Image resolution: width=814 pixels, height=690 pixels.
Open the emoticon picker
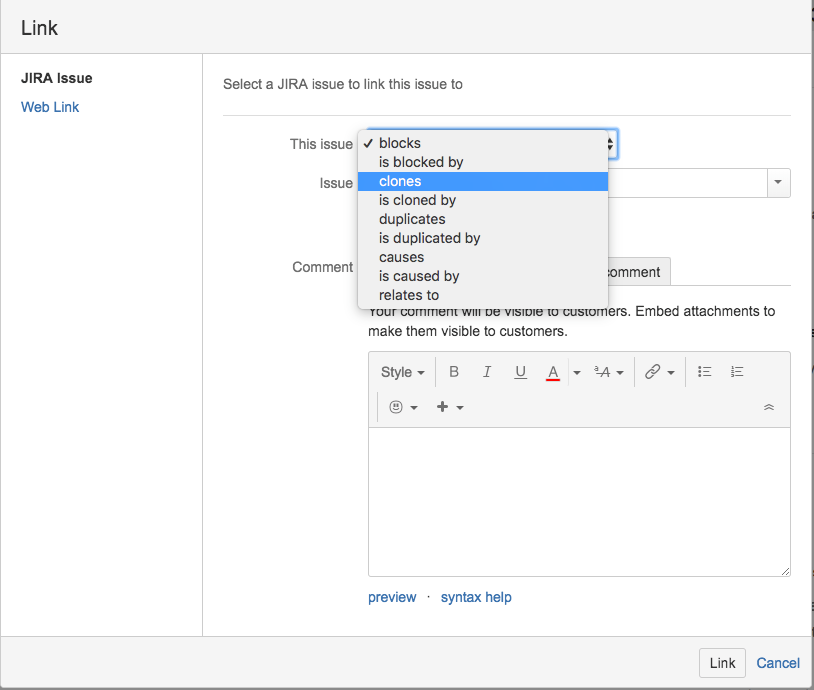point(402,407)
